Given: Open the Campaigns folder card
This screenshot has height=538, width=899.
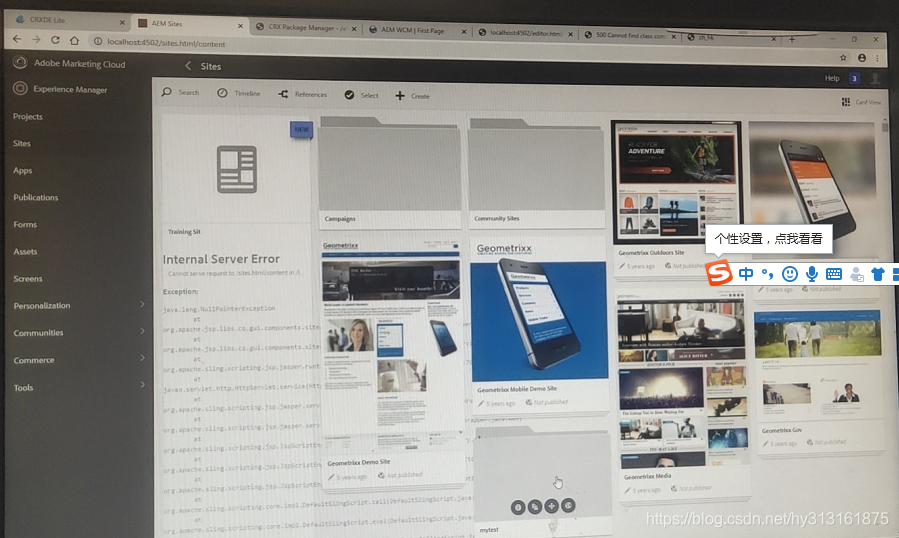Looking at the screenshot, I should [390, 173].
